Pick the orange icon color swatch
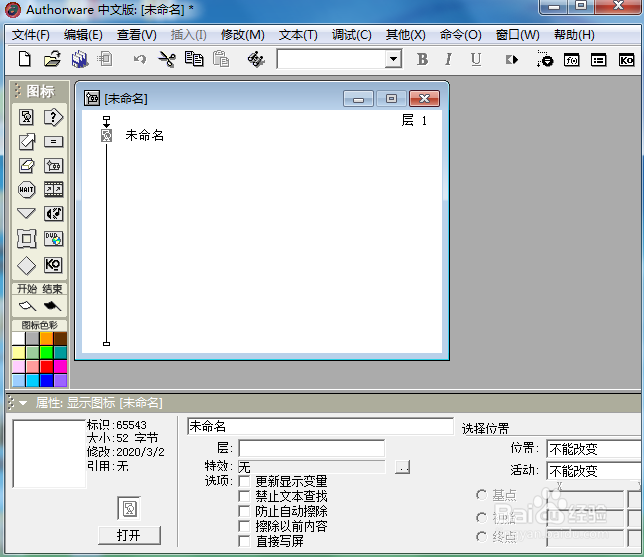 point(46,339)
